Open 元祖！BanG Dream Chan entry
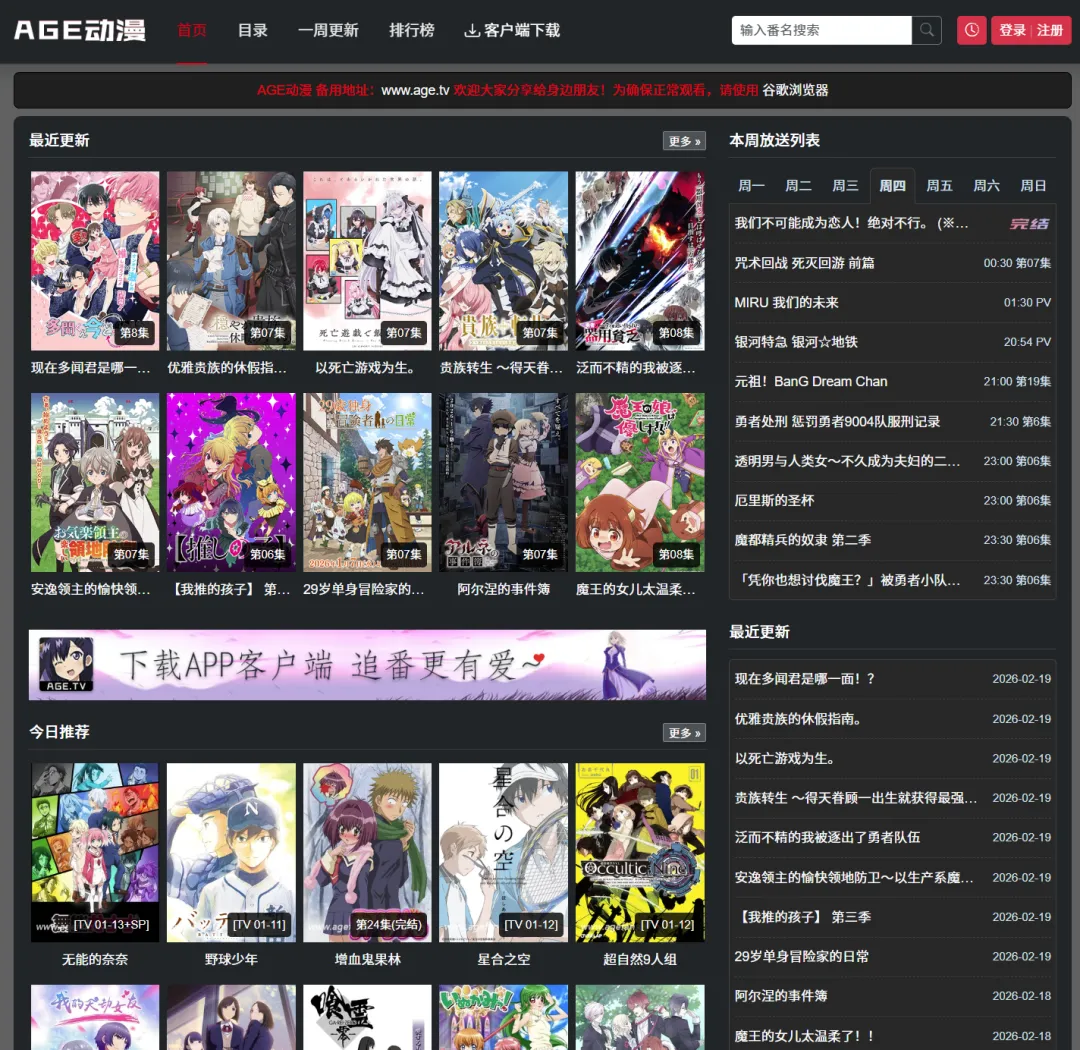Image resolution: width=1080 pixels, height=1050 pixels. 892,382
